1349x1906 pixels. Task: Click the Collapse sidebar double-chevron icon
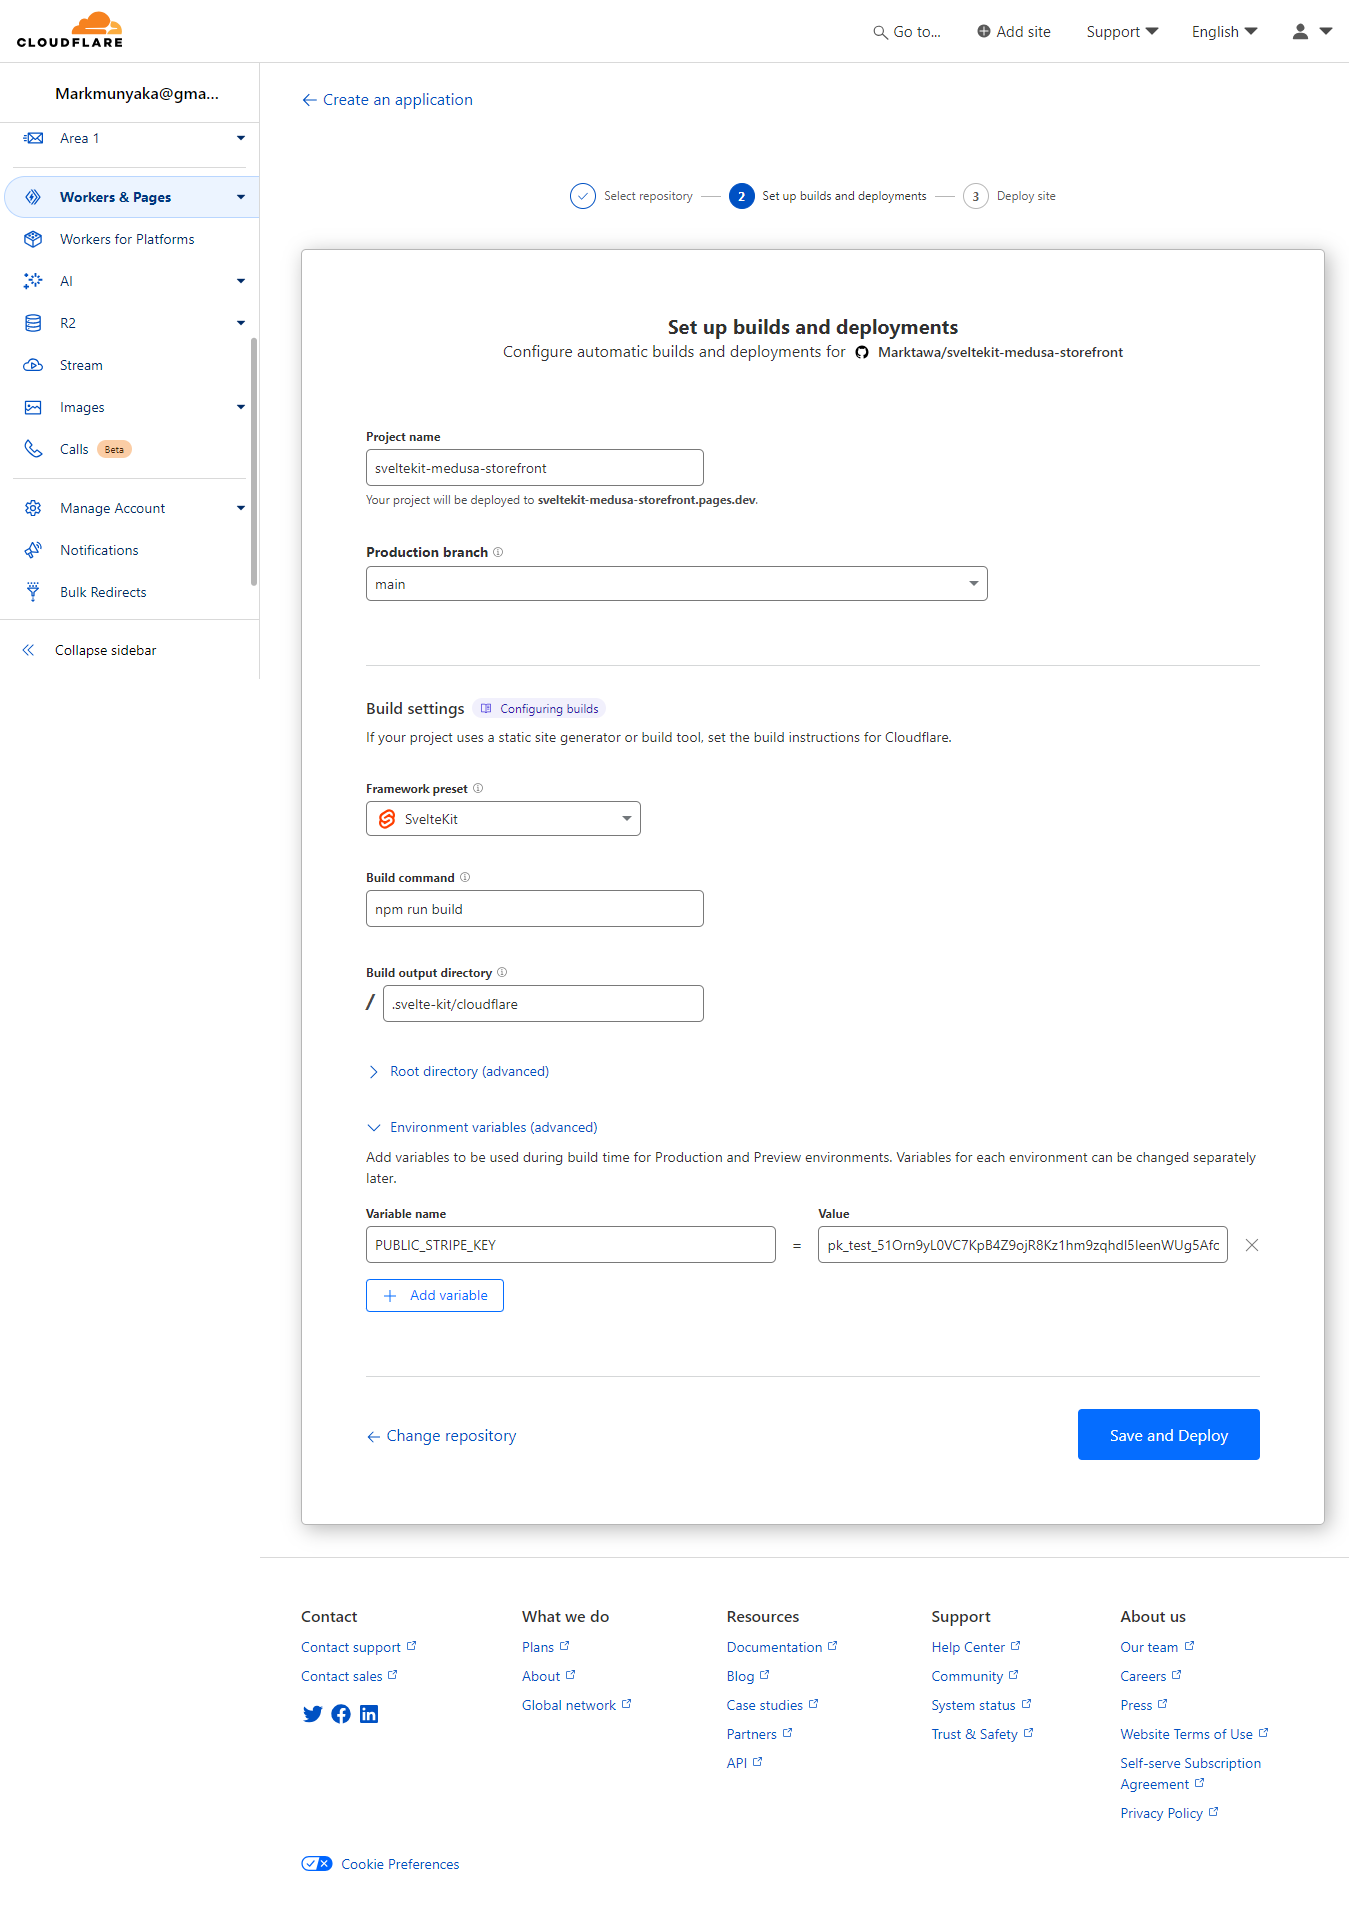point(28,650)
